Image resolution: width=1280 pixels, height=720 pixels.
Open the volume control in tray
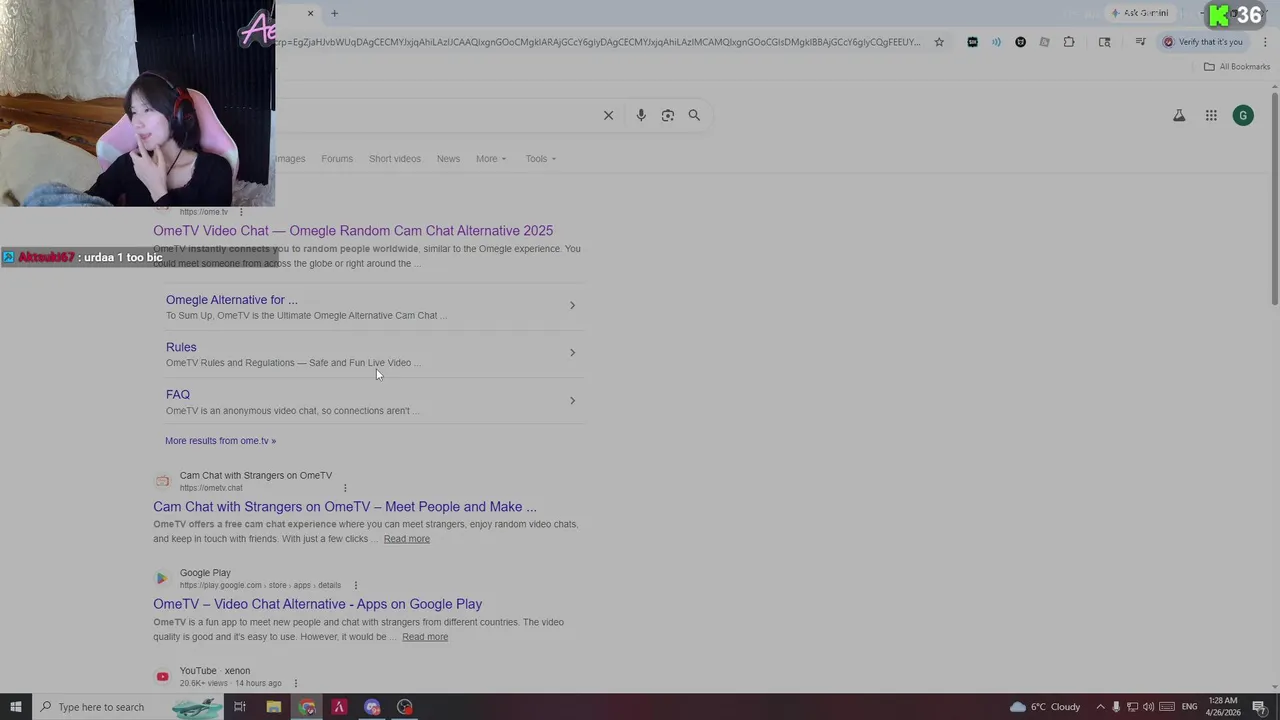click(x=1148, y=707)
